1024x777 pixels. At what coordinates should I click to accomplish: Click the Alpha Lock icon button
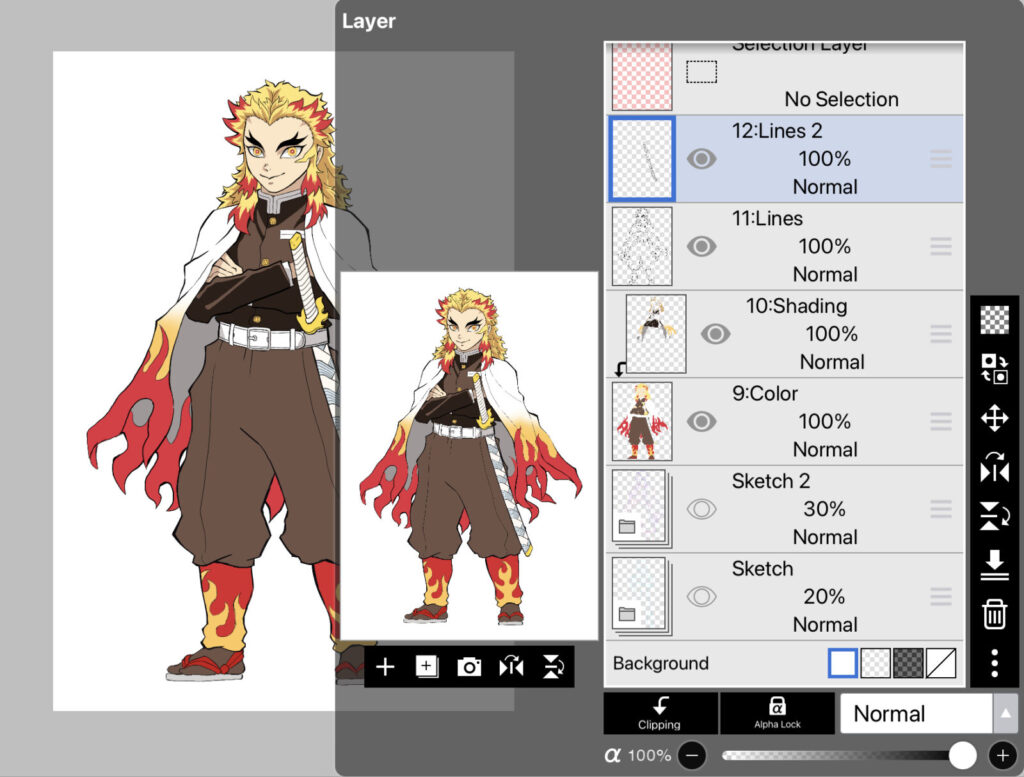pos(777,713)
